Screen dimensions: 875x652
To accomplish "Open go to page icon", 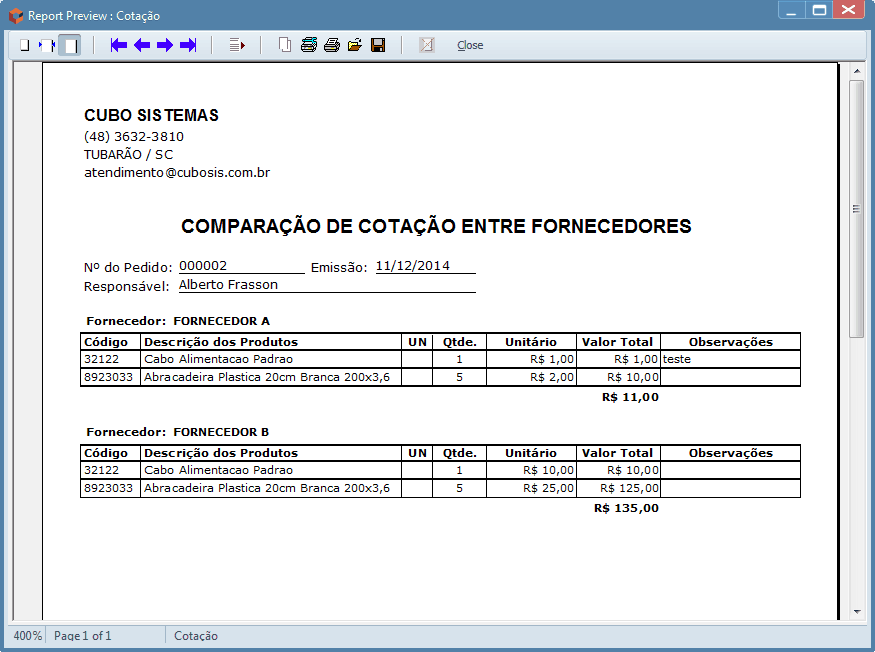I will pyautogui.click(x=237, y=45).
